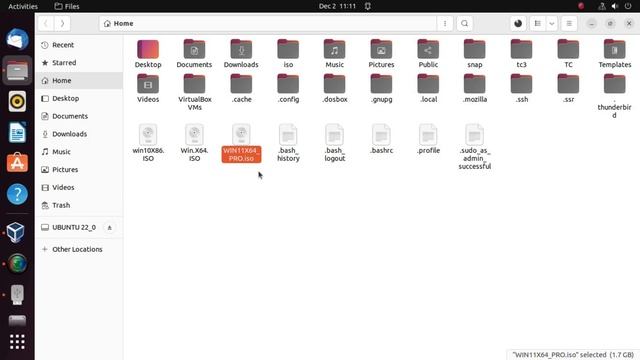Select the .ssh folder

(521, 84)
